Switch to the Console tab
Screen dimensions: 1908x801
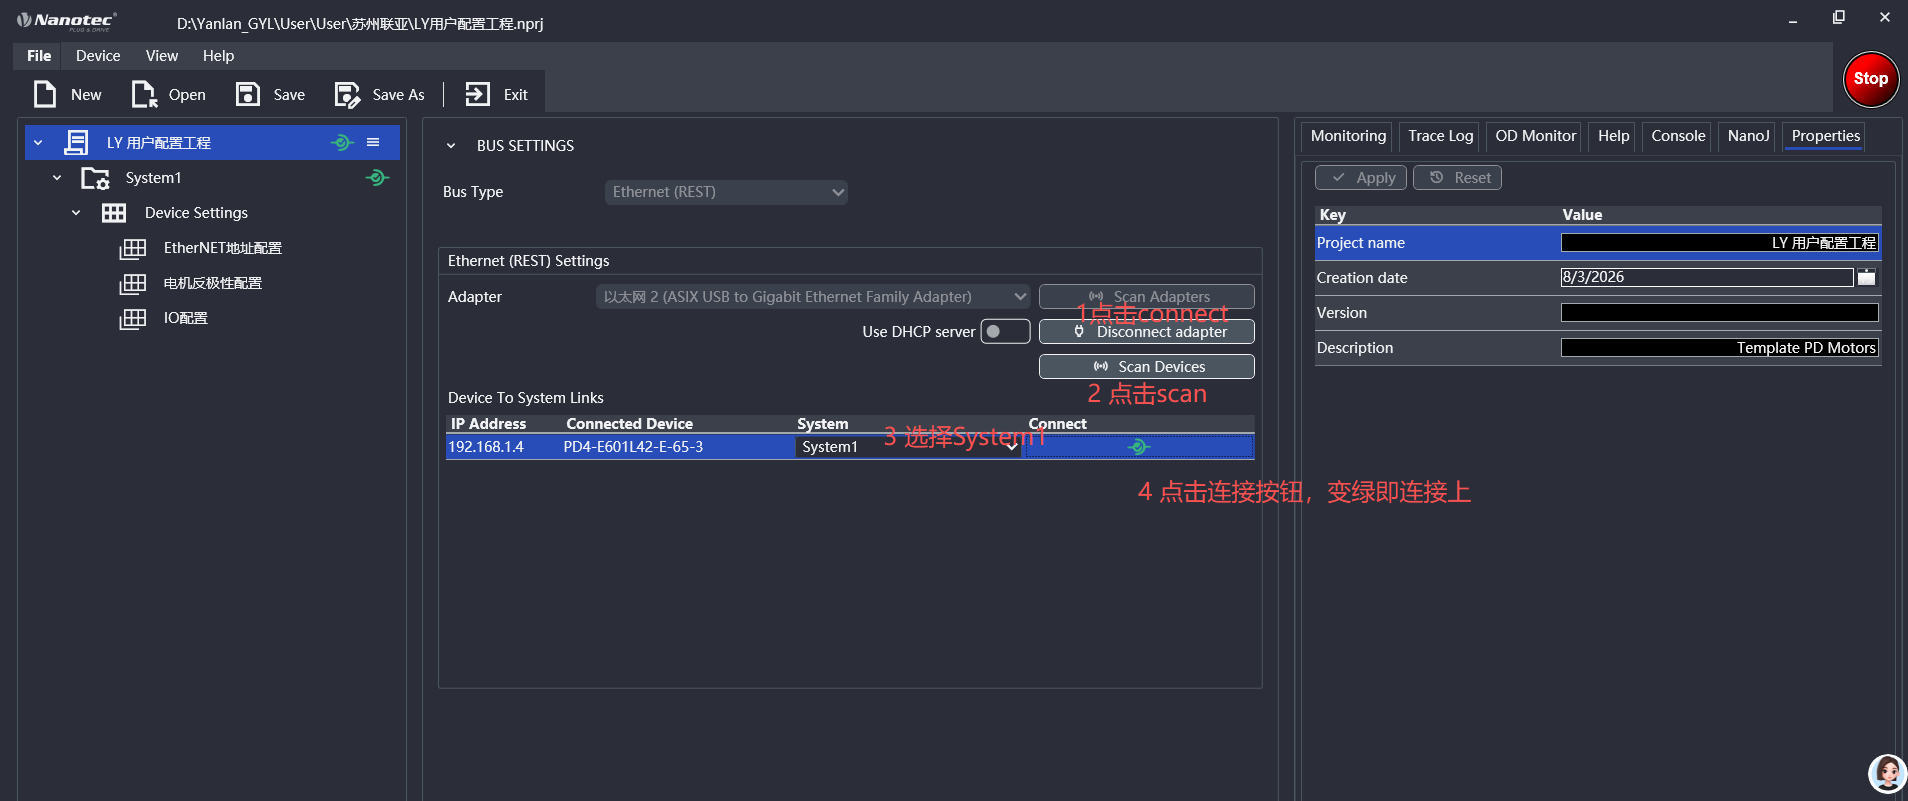(1678, 136)
